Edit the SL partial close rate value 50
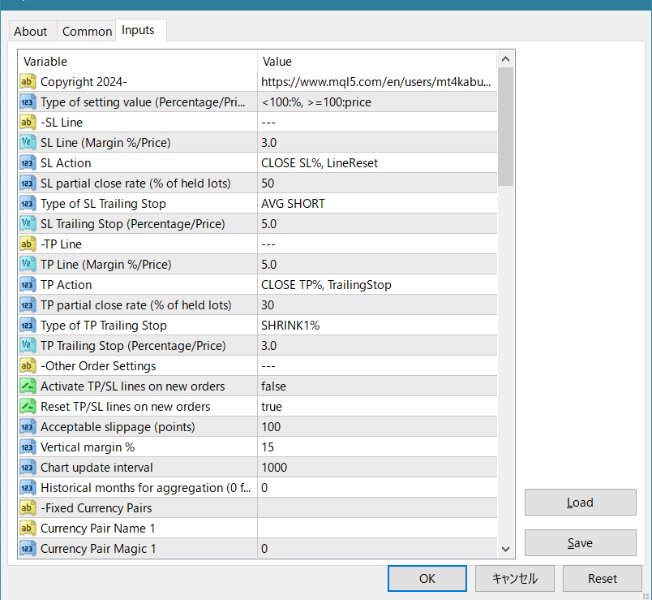Screen dimensions: 652x600 tap(377, 183)
